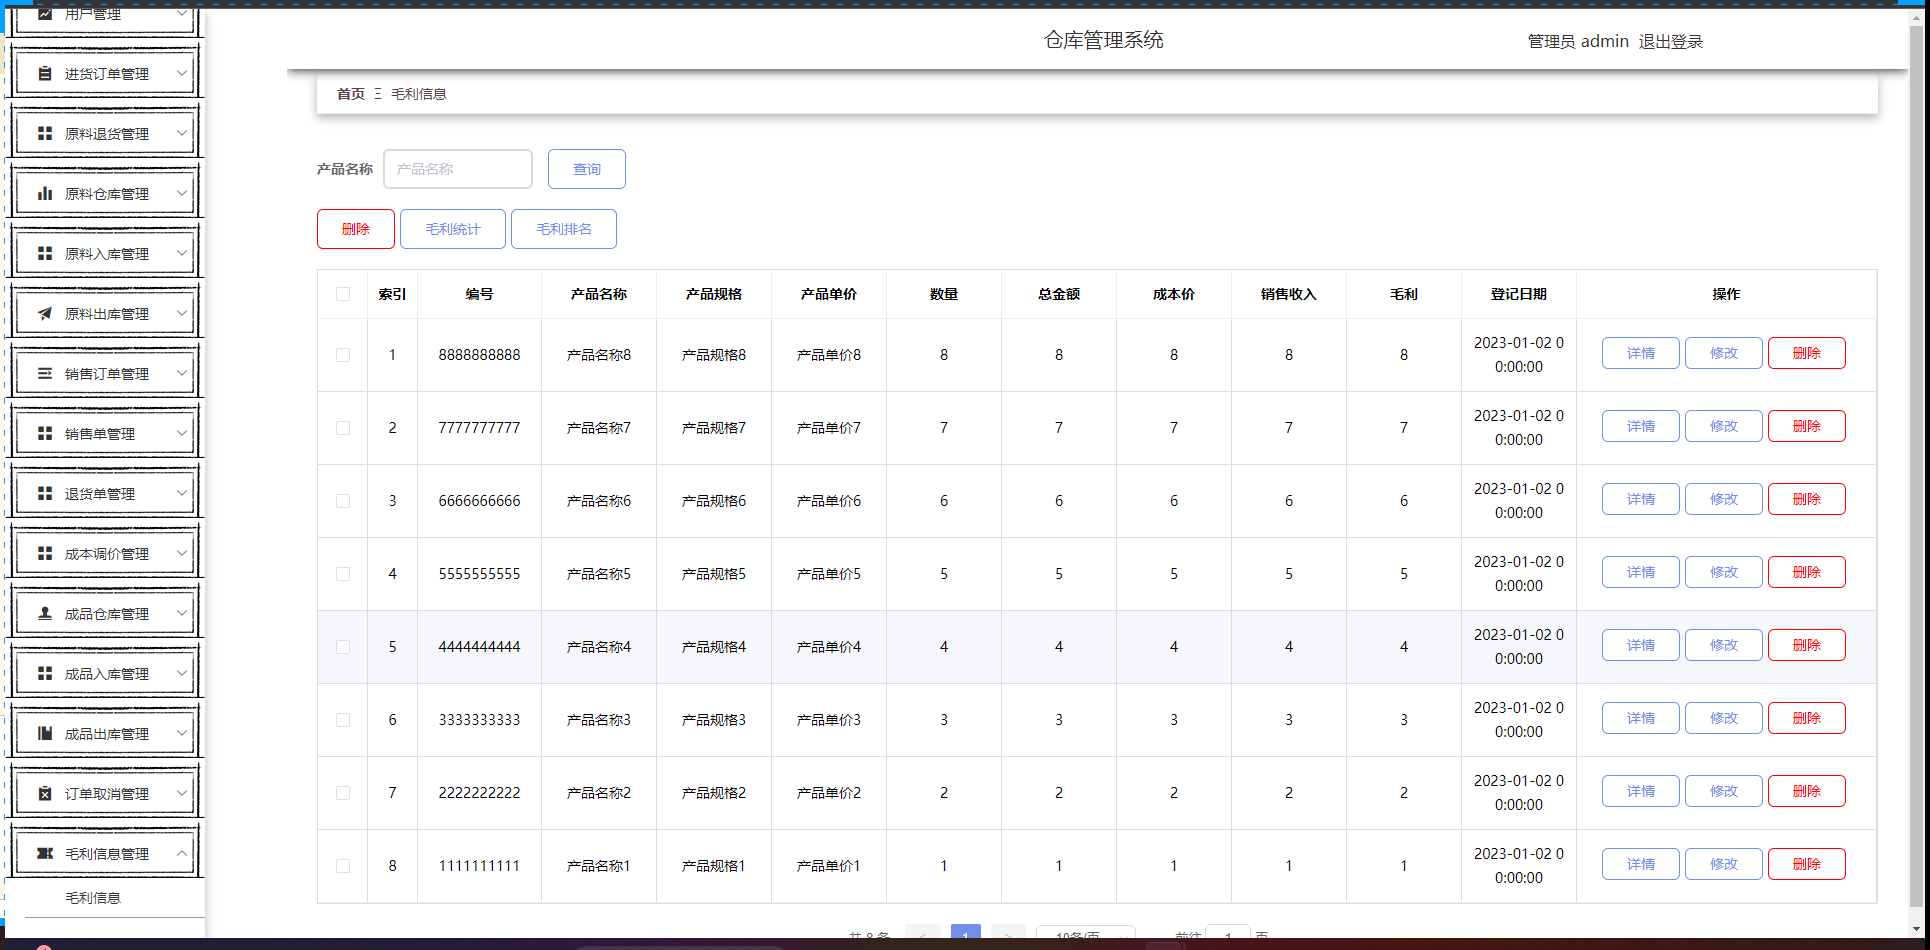
Task: Click 修改 for 产品名称4 row
Action: pyautogui.click(x=1724, y=645)
